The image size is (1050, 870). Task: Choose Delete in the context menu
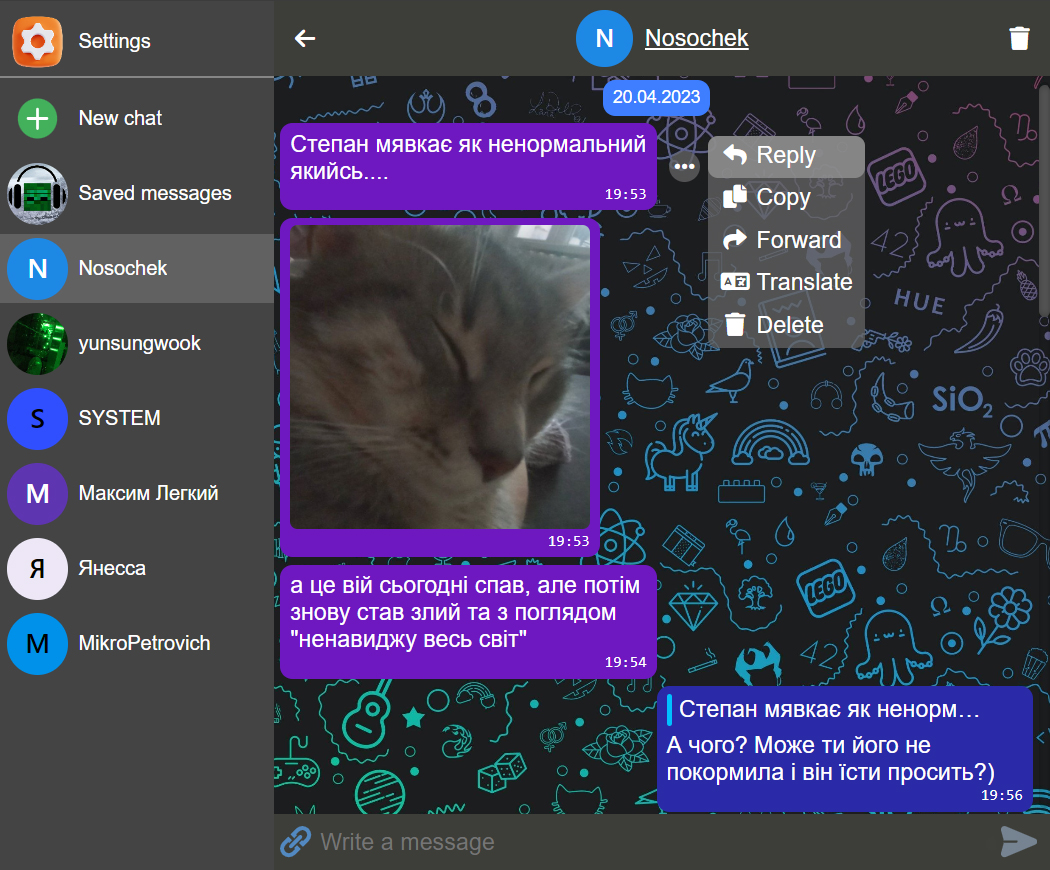point(786,325)
